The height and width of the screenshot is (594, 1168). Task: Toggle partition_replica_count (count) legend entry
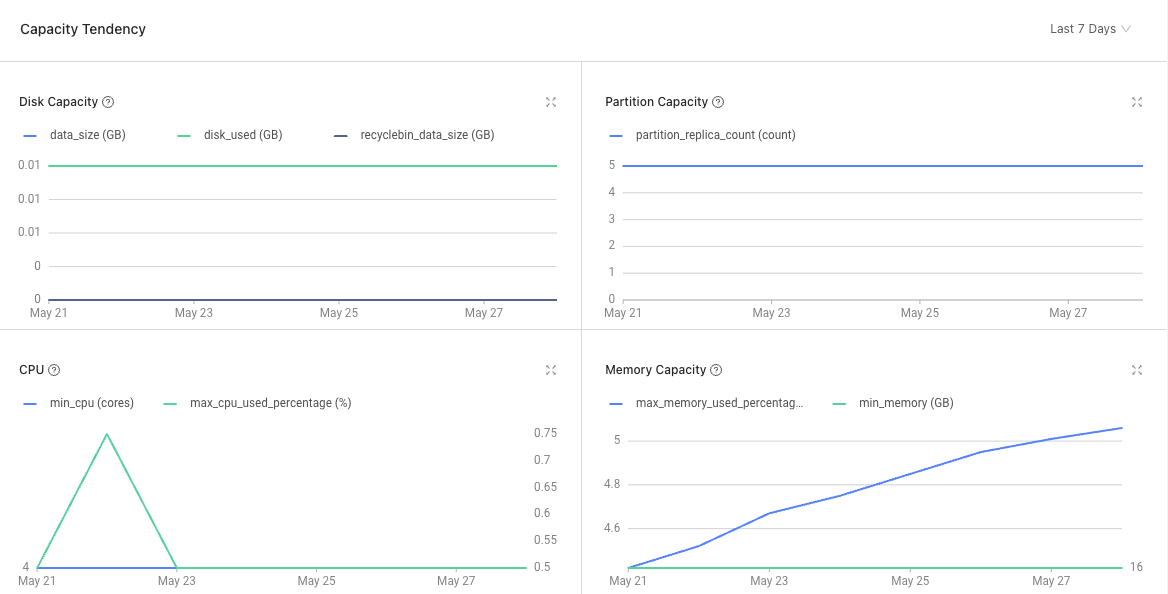tap(702, 136)
